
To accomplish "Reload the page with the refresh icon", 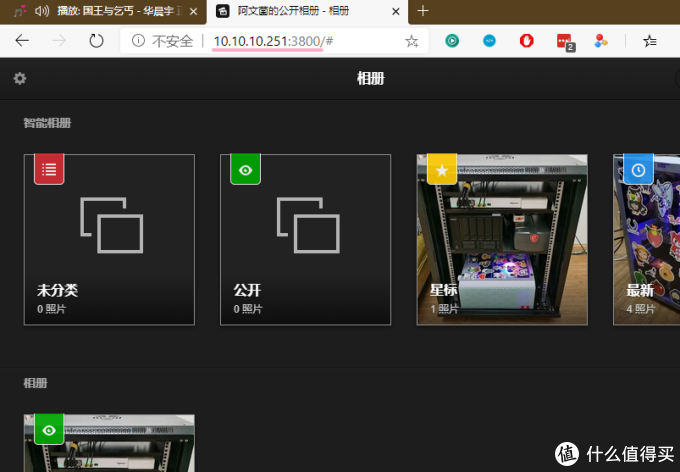I will pos(96,41).
